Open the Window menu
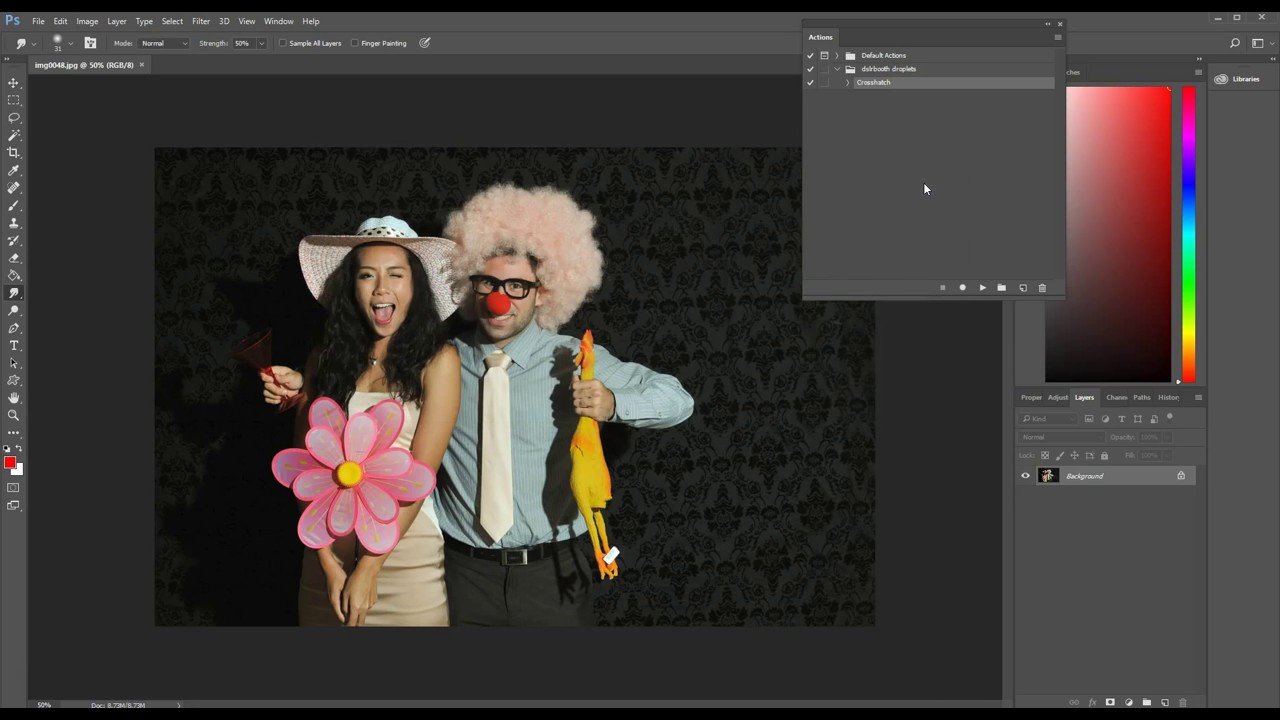 tap(278, 21)
